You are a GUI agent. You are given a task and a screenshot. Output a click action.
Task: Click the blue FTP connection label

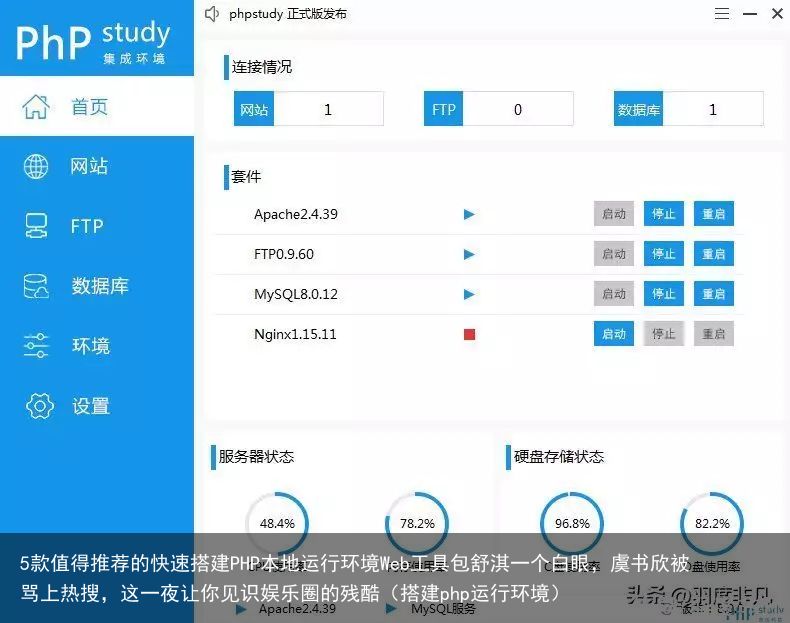[x=443, y=109]
